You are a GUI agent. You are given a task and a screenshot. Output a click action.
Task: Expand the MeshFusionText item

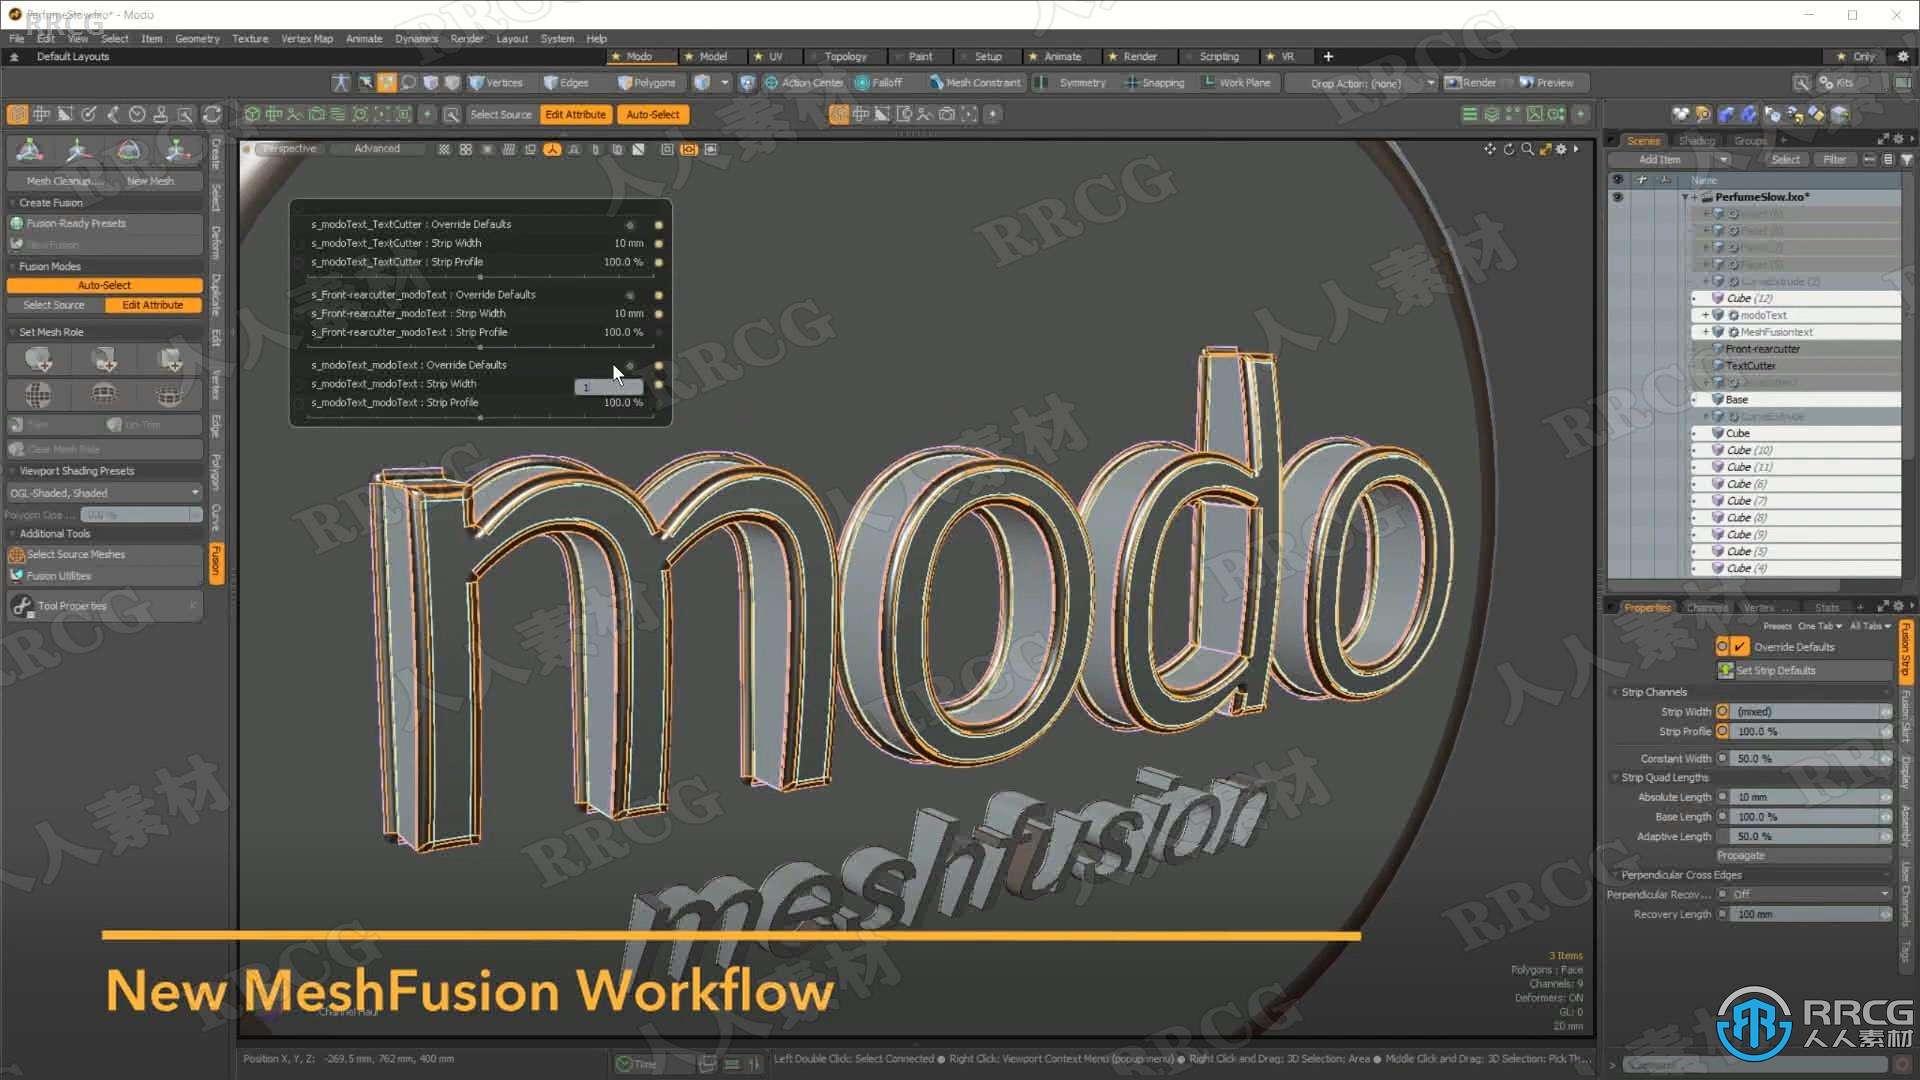[x=1705, y=332]
